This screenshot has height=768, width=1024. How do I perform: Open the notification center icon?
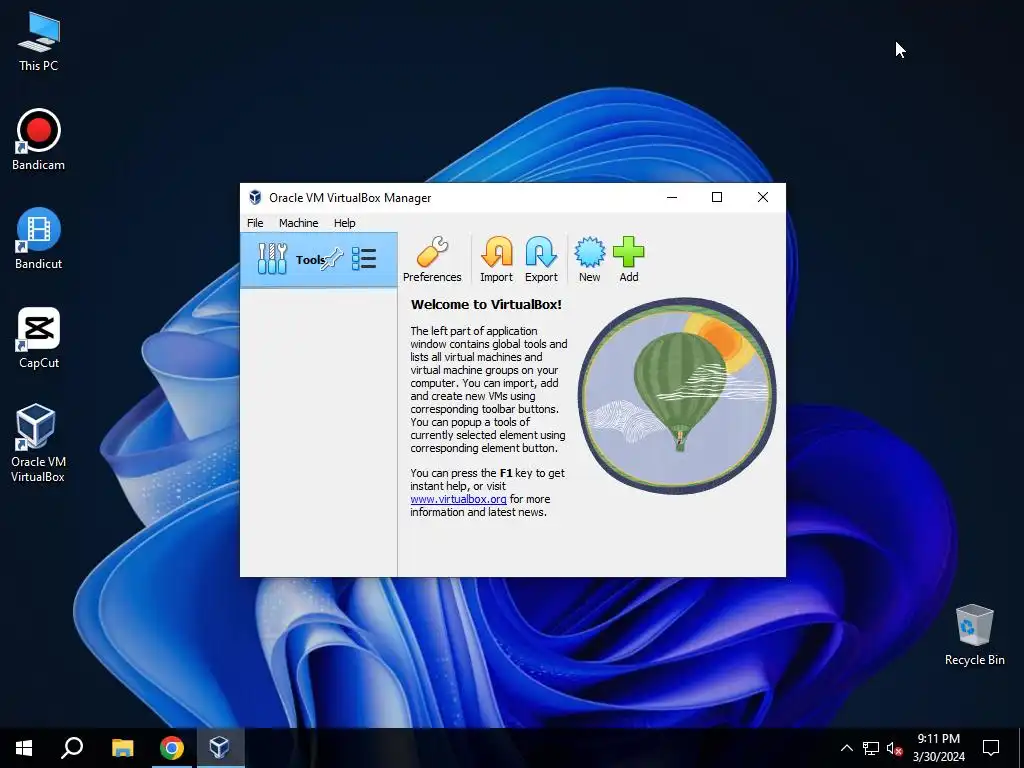(x=991, y=748)
